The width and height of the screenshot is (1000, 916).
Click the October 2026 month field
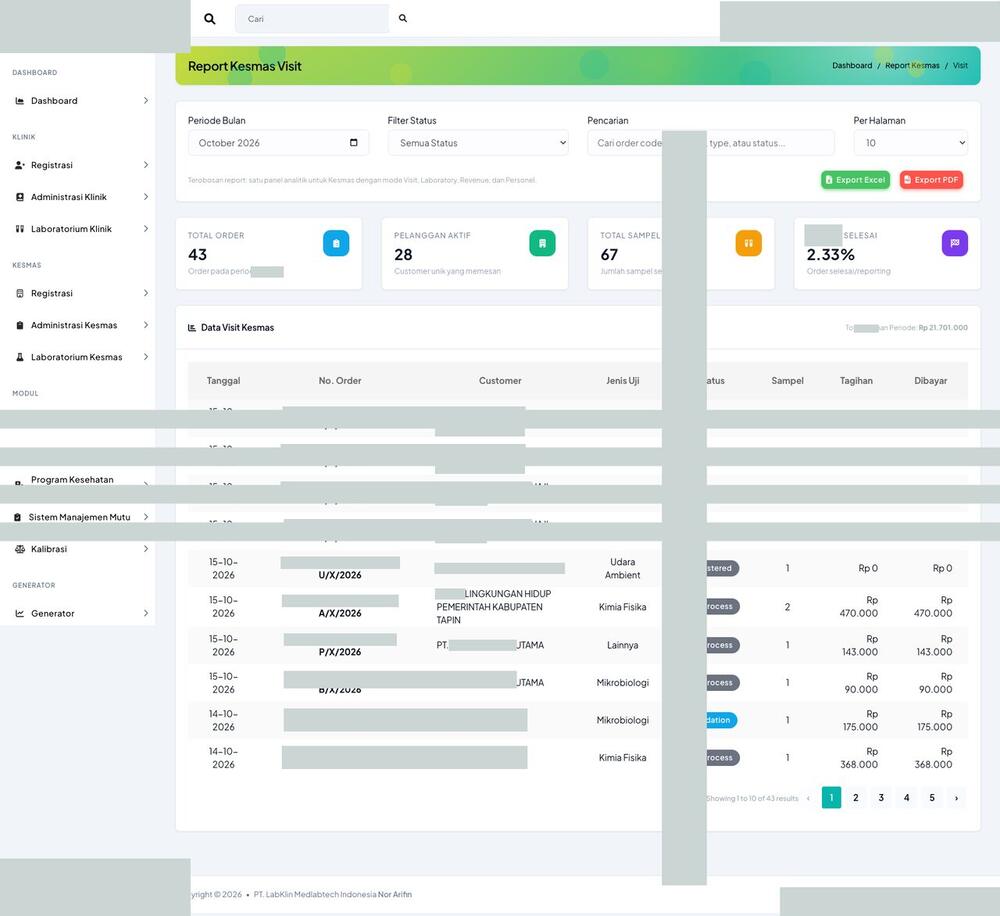(278, 143)
